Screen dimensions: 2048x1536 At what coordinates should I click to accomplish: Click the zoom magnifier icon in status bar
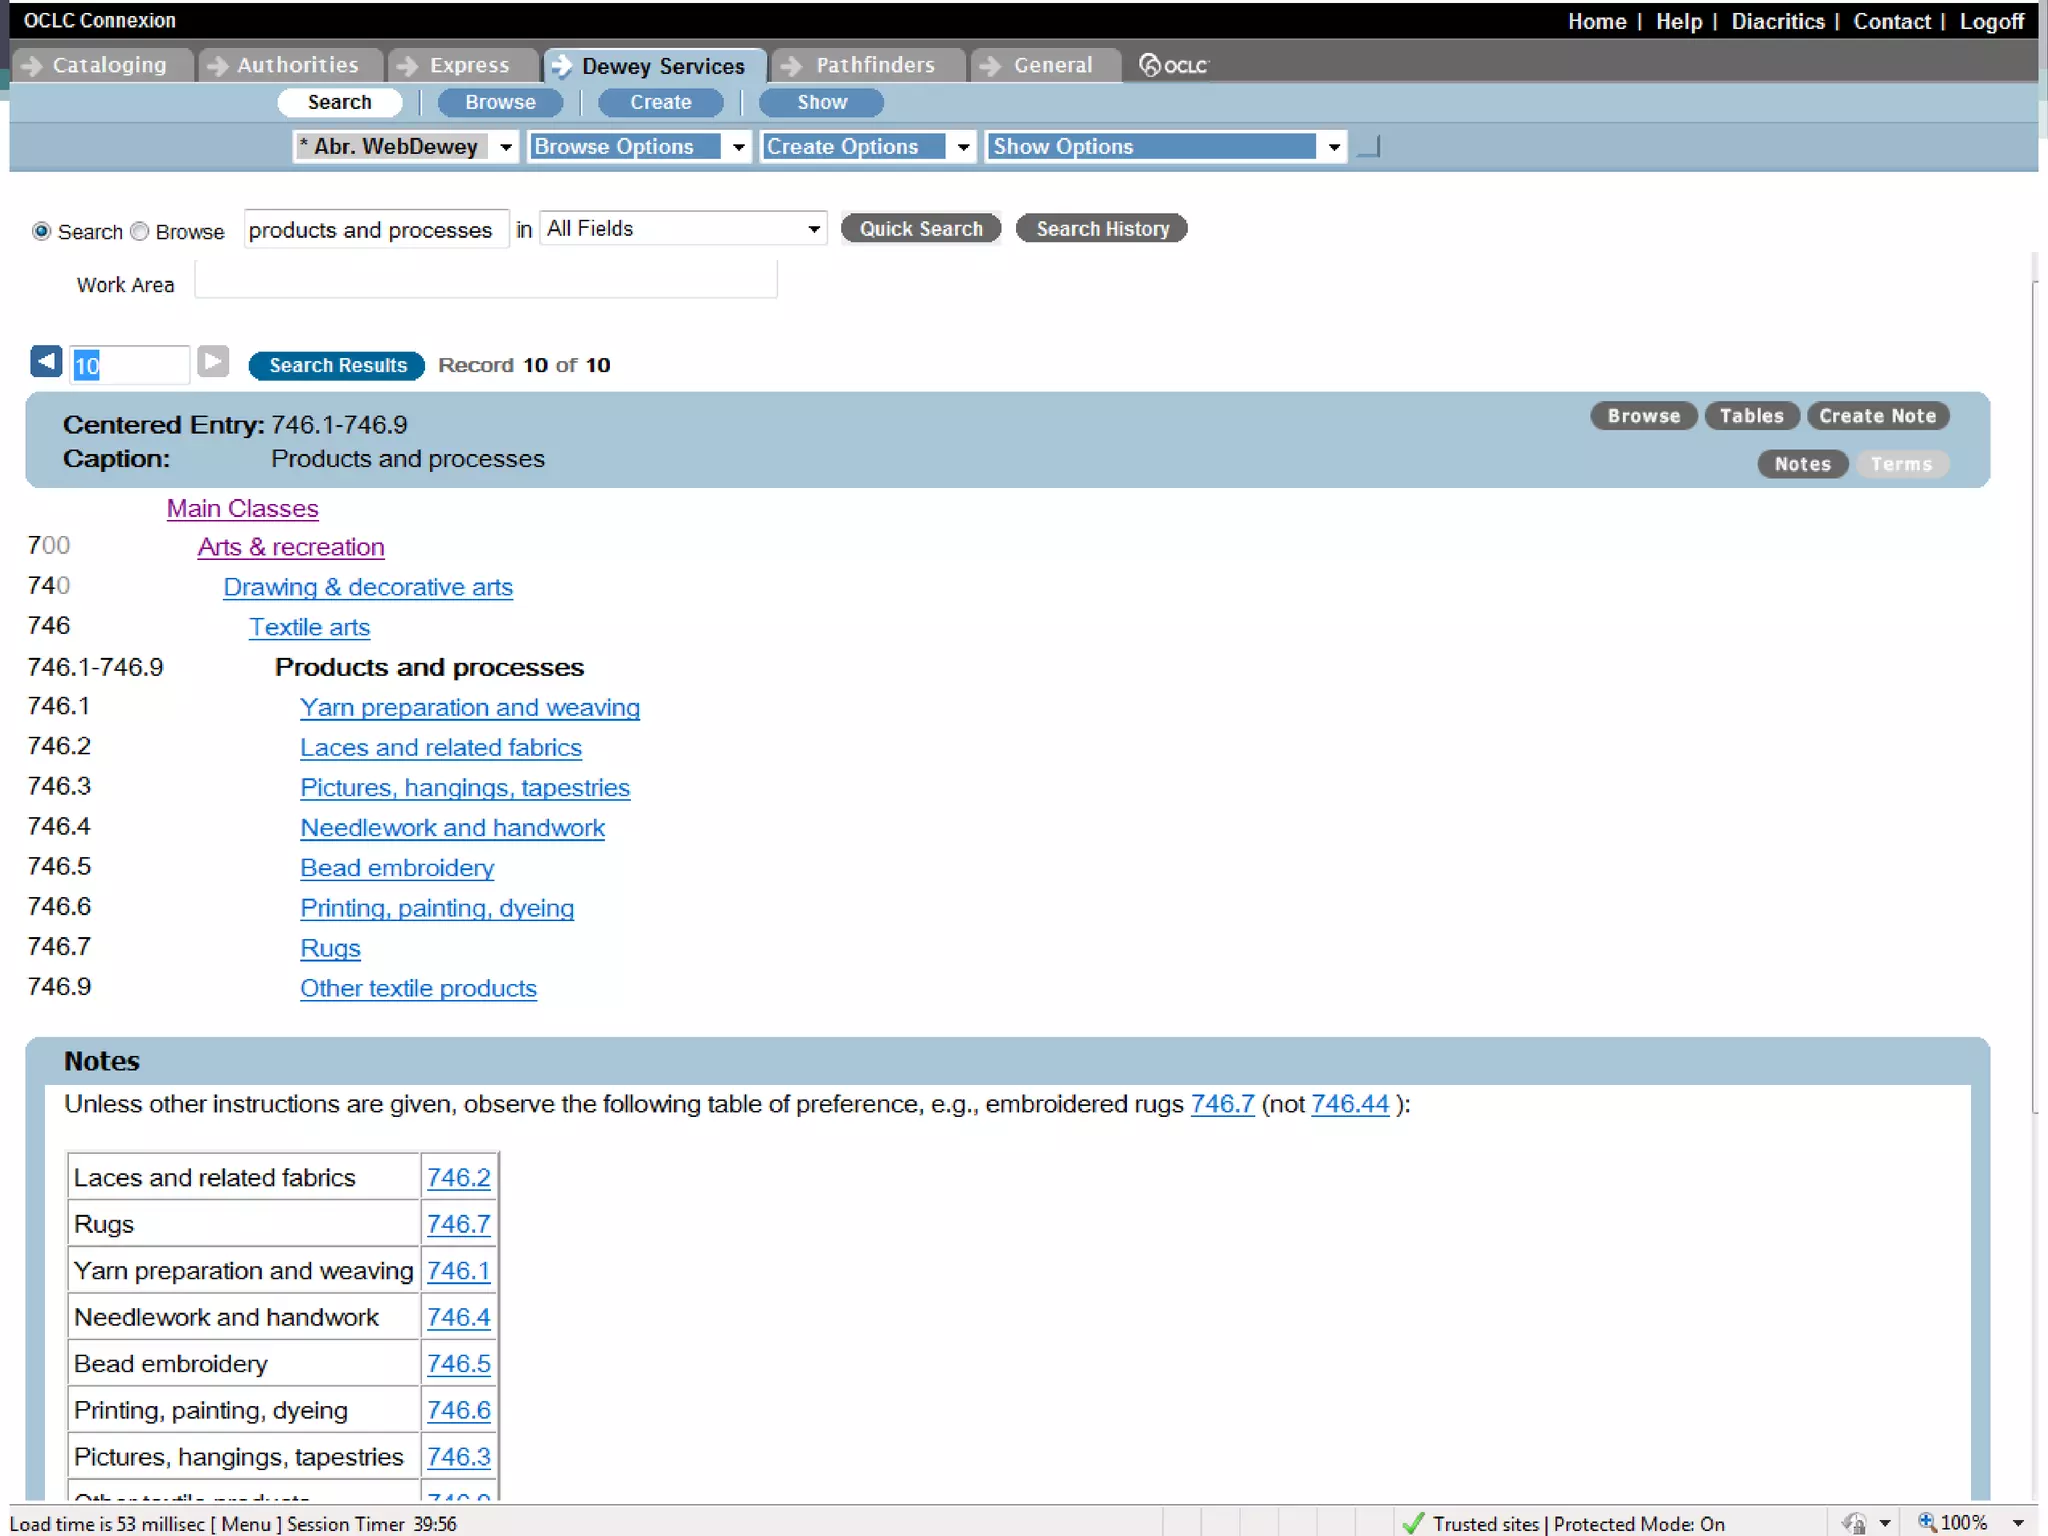click(1926, 1522)
